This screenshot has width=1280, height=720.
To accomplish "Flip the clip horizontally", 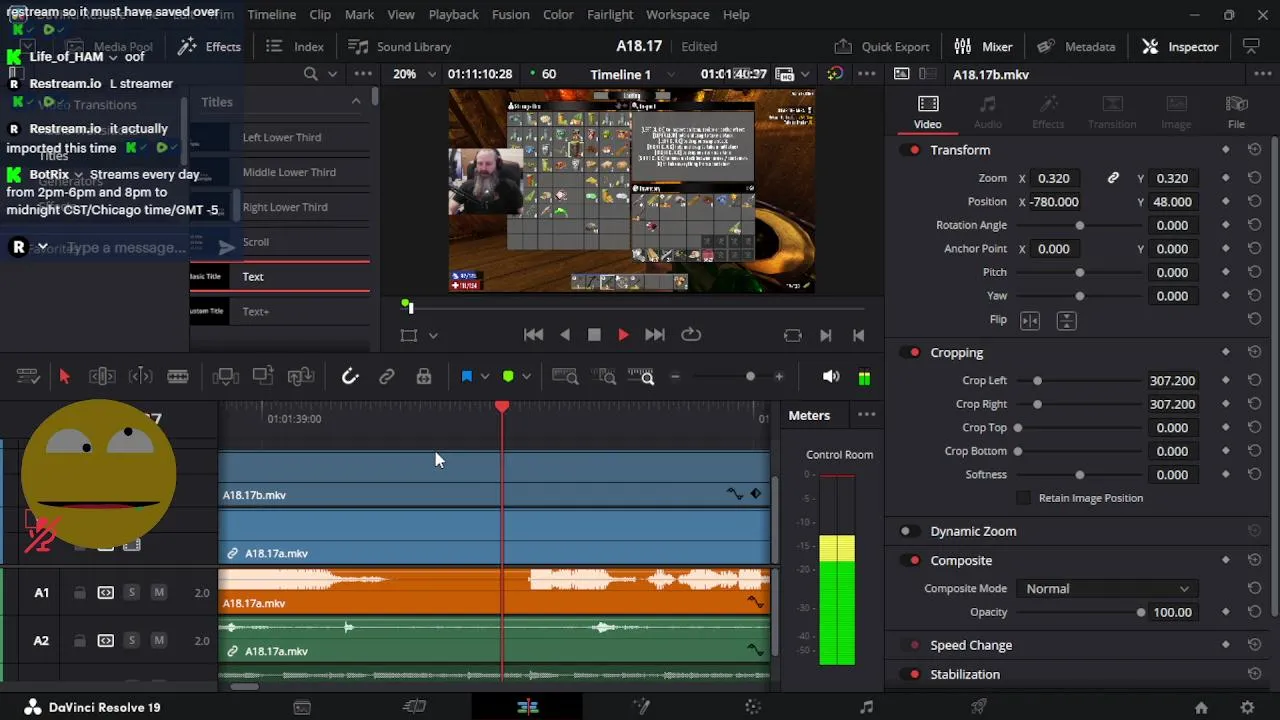I will point(1030,320).
